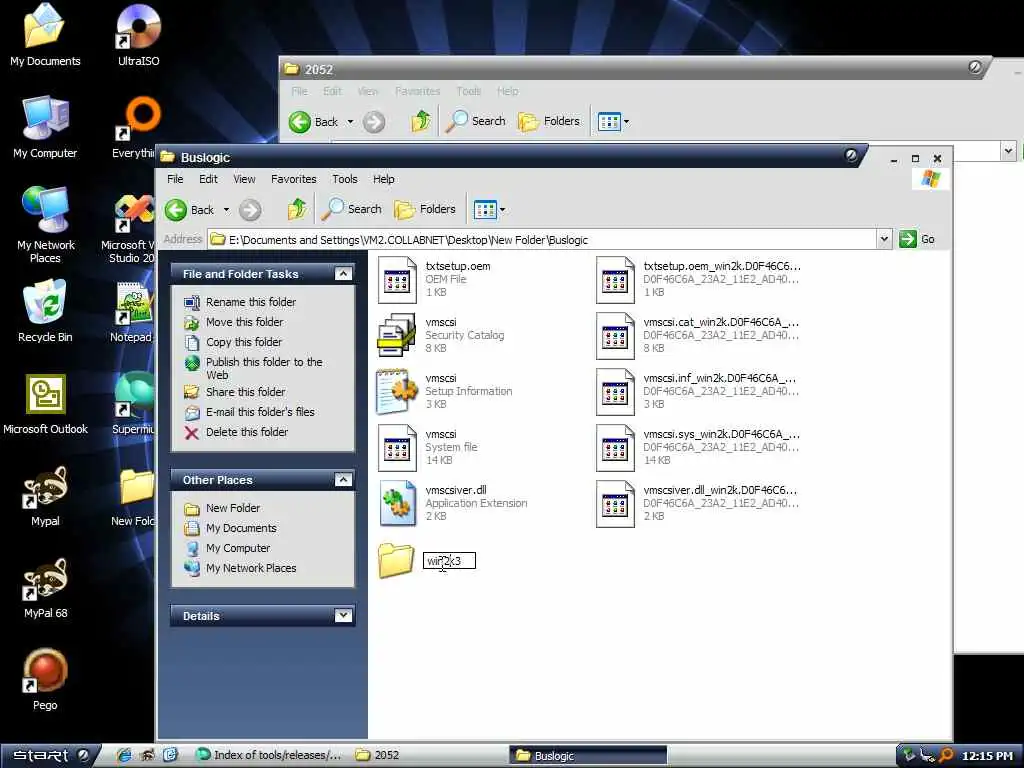1024x768 pixels.
Task: Open Mypal desktop shortcut
Action: 45,496
